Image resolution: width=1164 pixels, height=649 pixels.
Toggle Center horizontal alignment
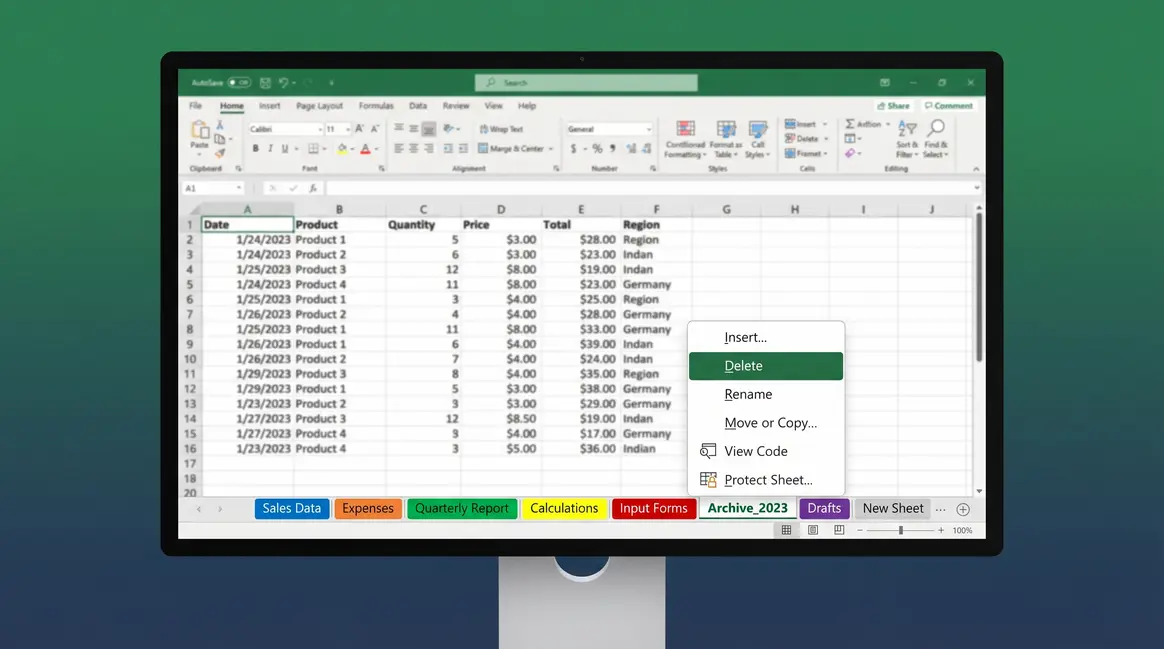(413, 149)
